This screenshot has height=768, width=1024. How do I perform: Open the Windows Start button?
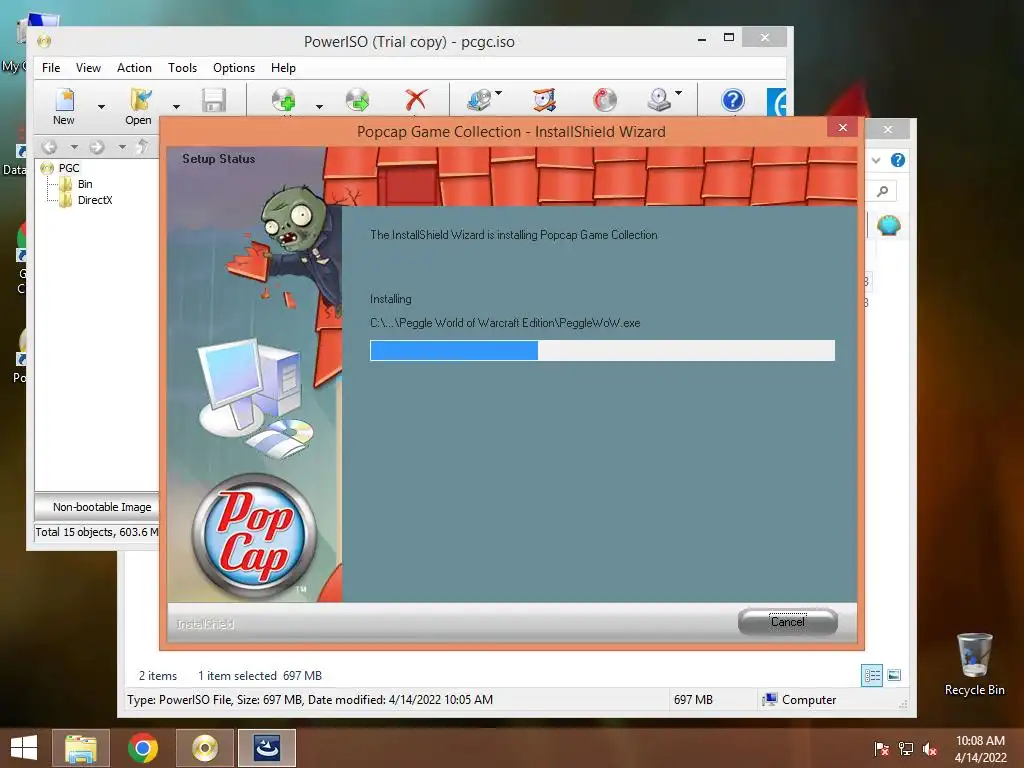pos(24,748)
